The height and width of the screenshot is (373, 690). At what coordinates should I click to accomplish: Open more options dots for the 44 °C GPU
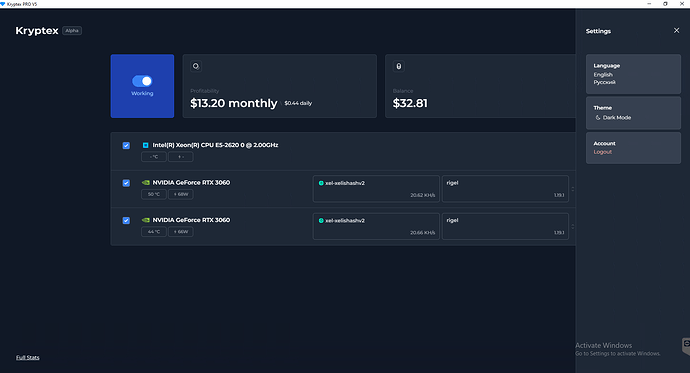(x=573, y=227)
